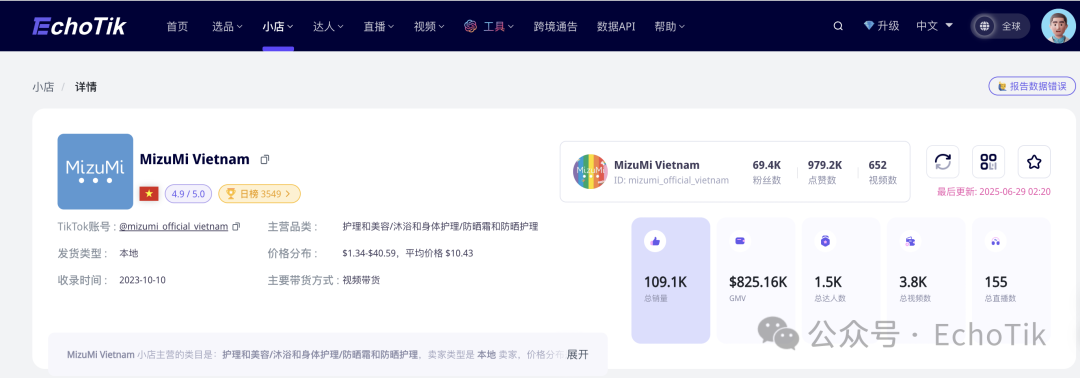Open the 视频 dropdown menu
This screenshot has height=378, width=1080.
[429, 27]
